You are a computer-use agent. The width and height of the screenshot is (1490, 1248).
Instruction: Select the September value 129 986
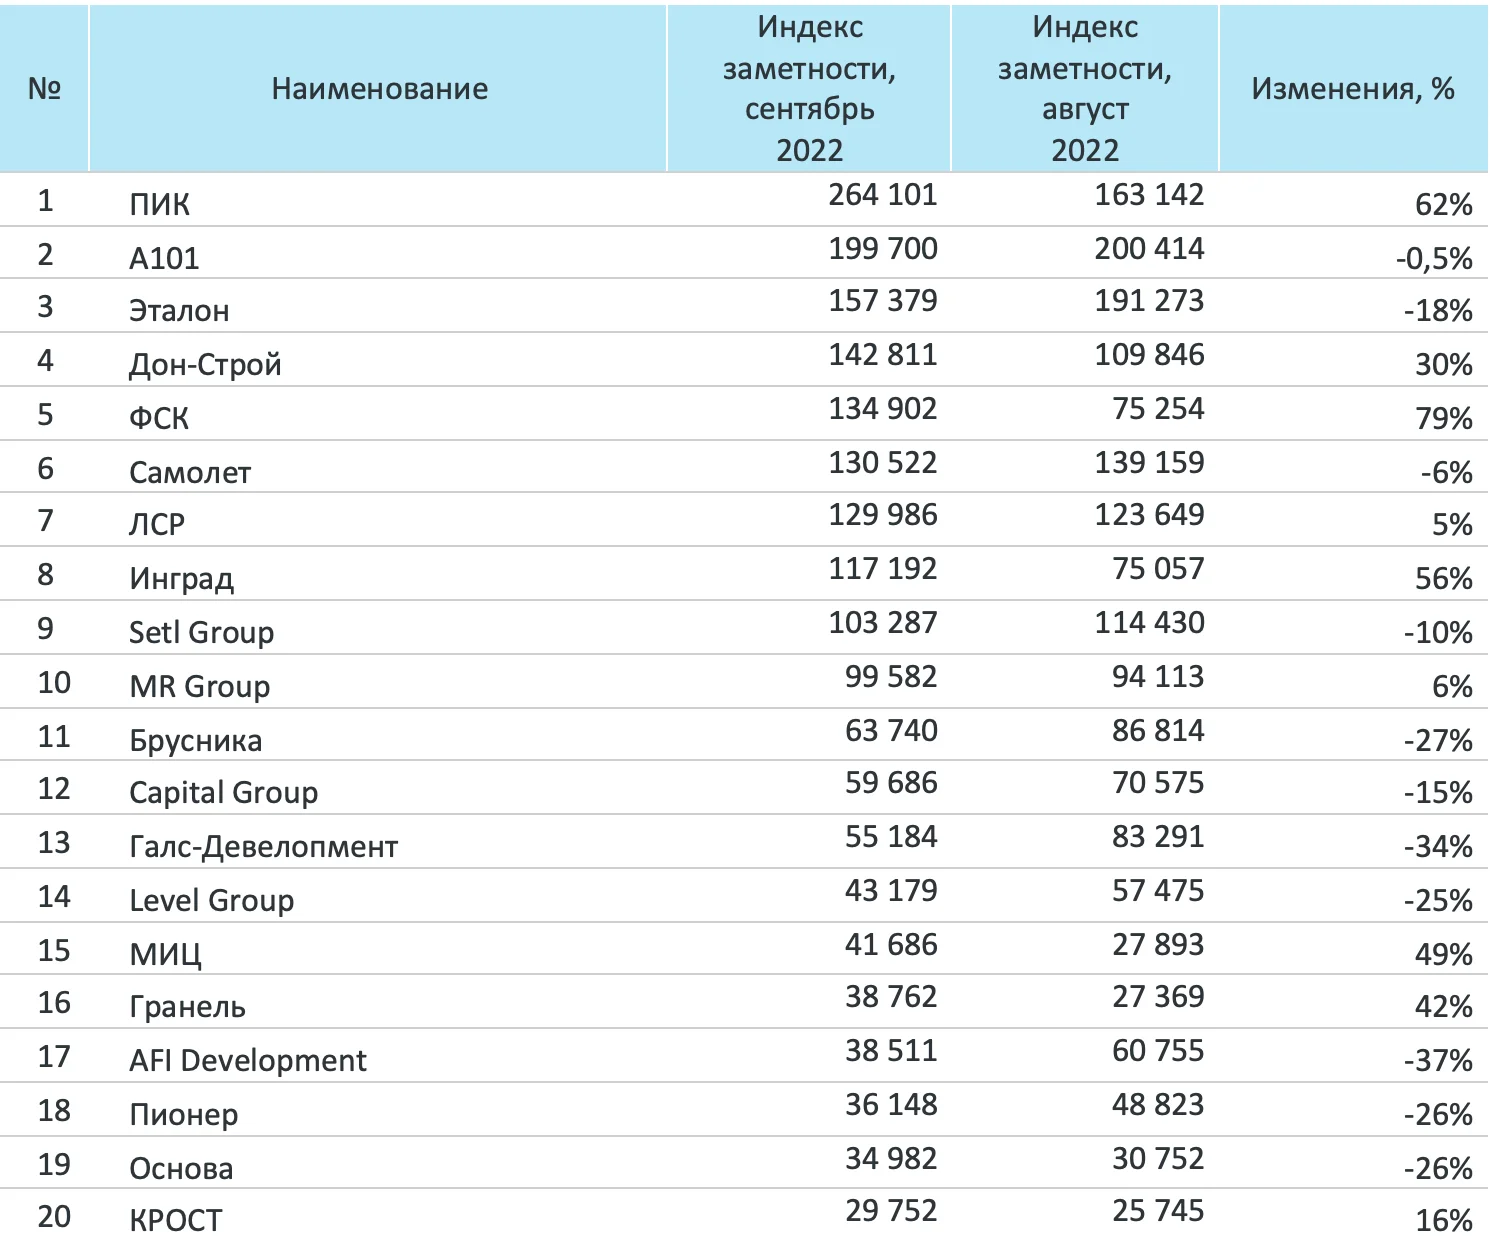click(882, 515)
